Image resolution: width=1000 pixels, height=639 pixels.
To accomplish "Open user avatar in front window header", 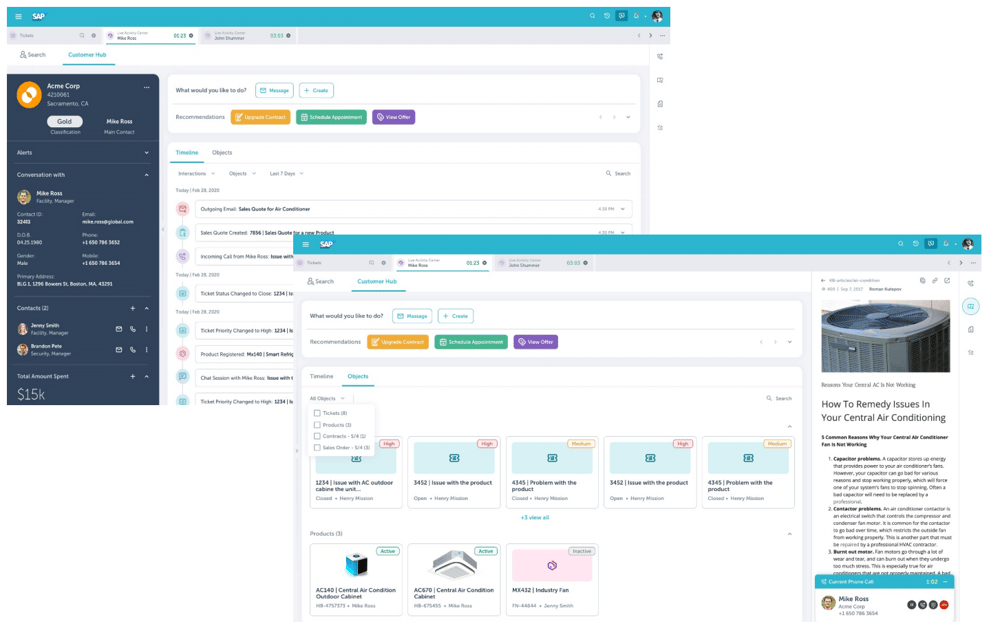I will pyautogui.click(x=968, y=244).
